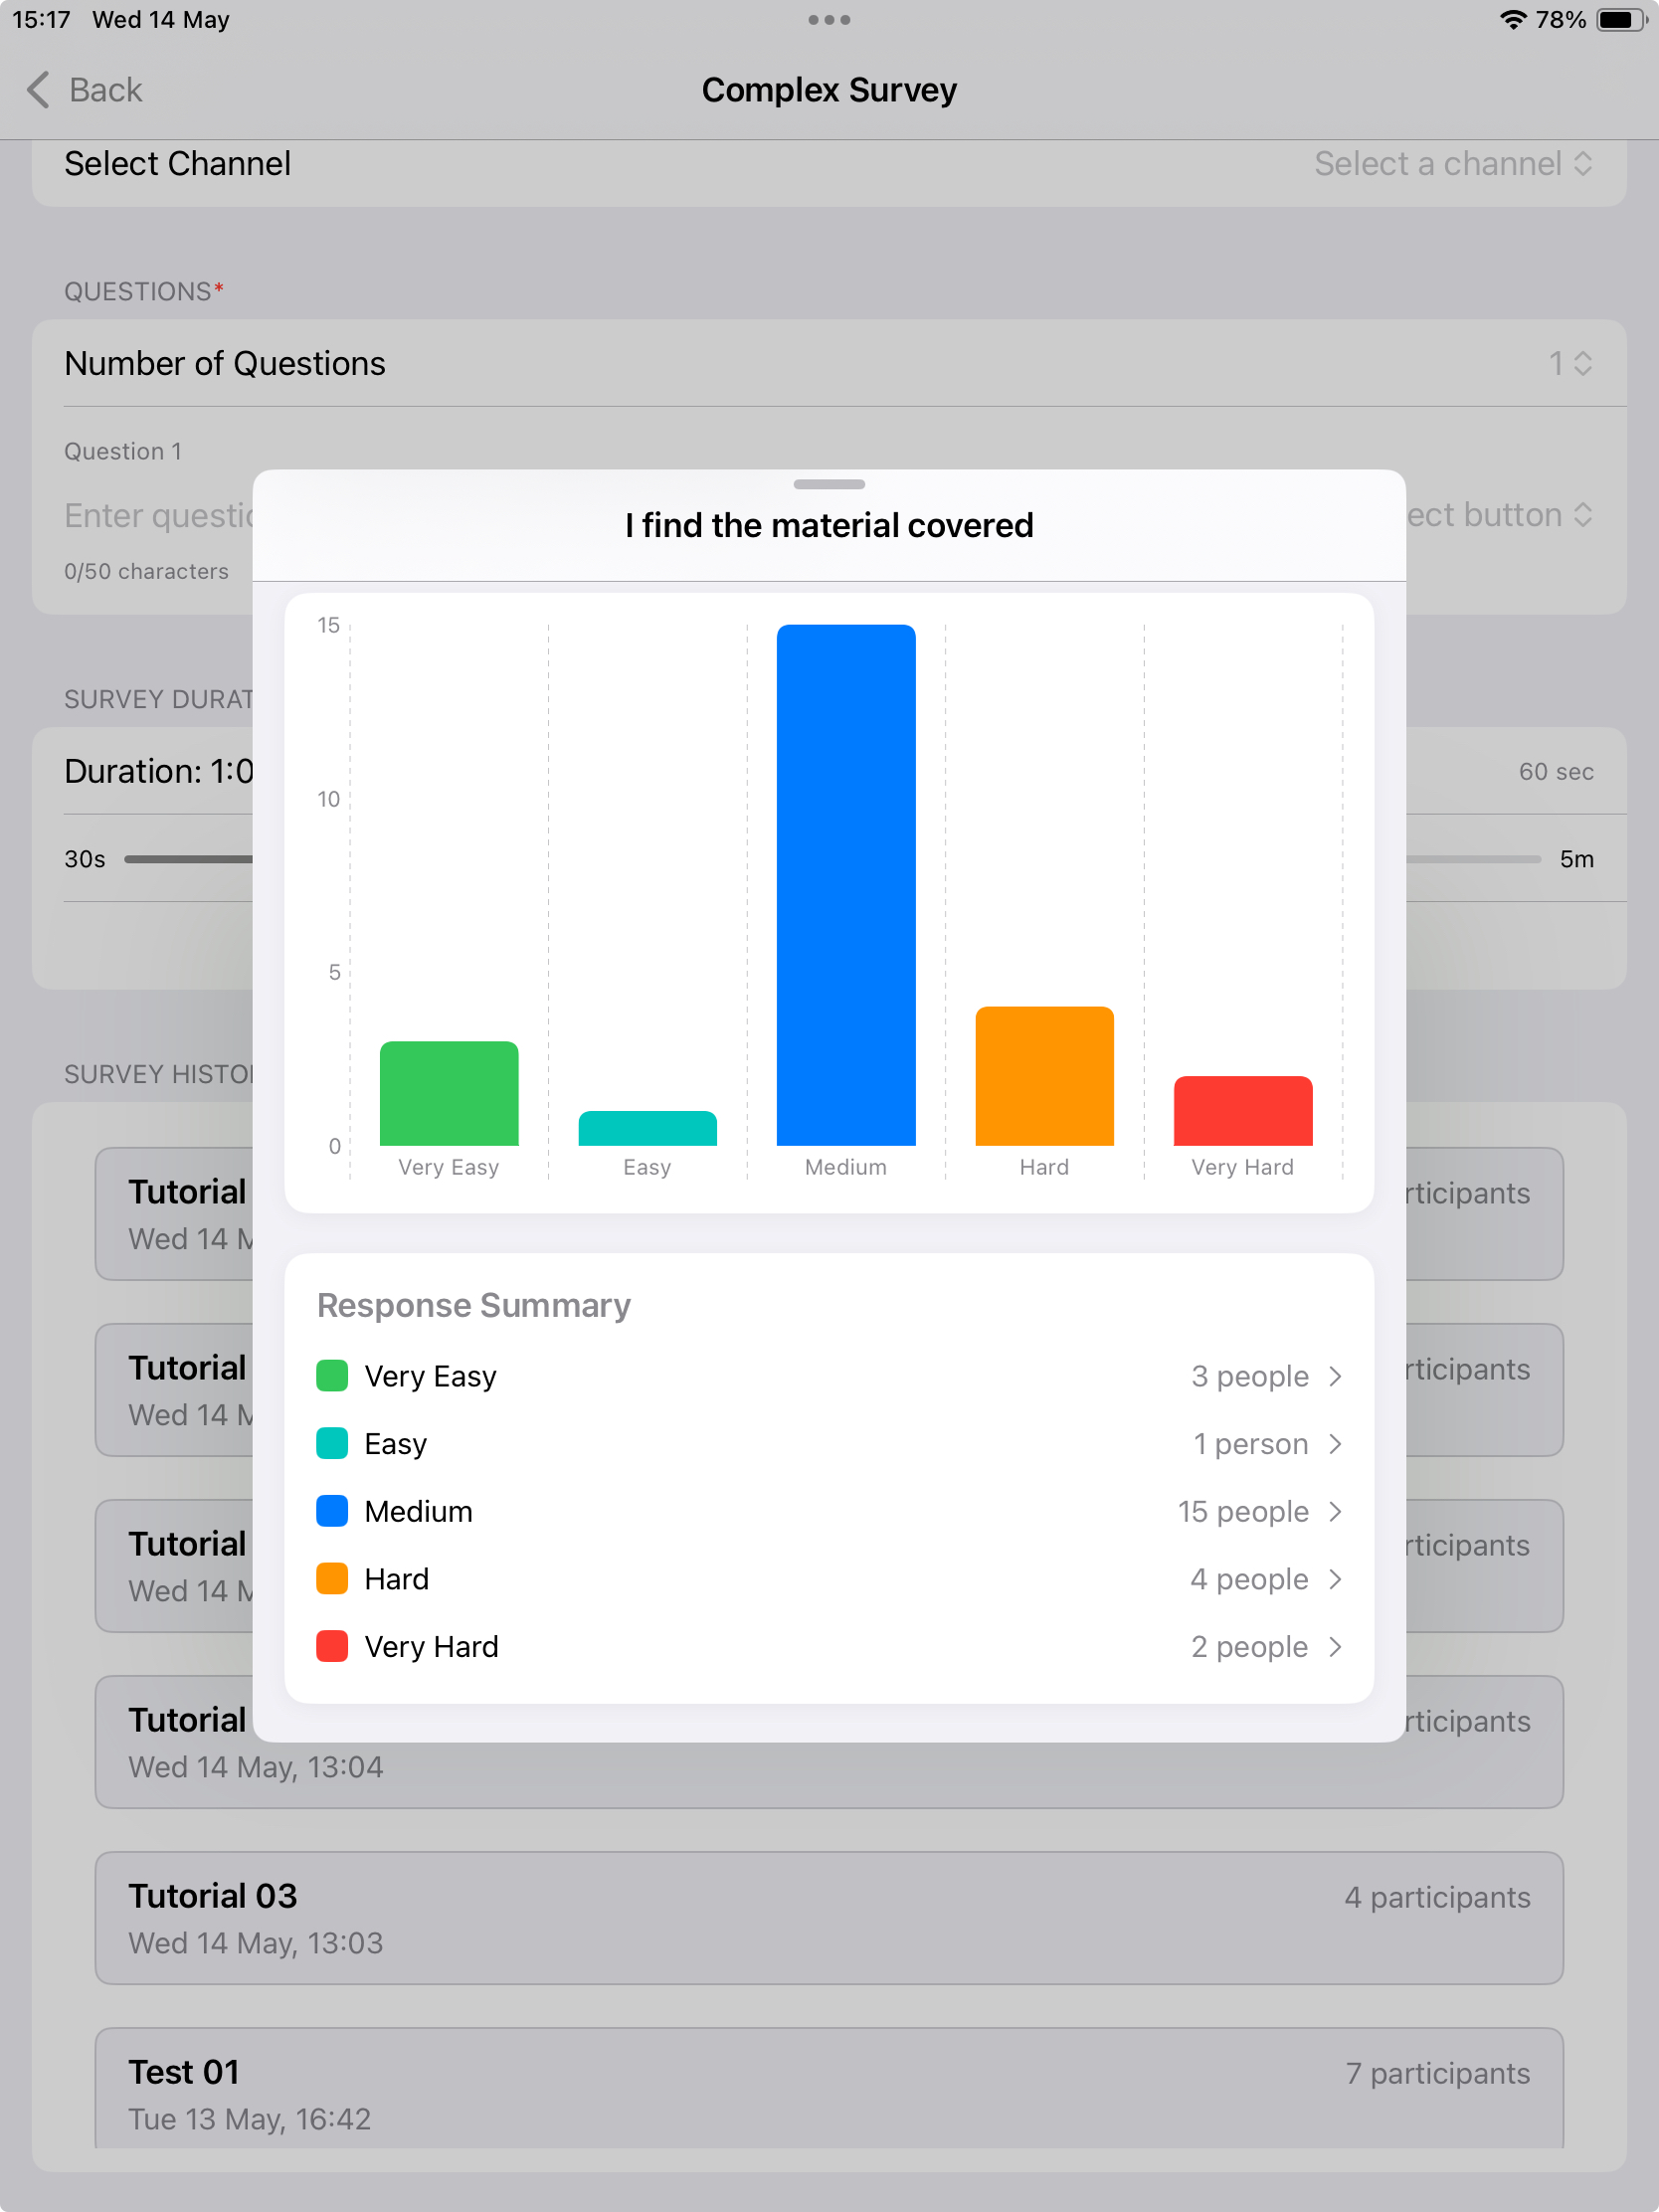Tap the 'Medium' summary row label
The image size is (1659, 2212).
(x=419, y=1512)
